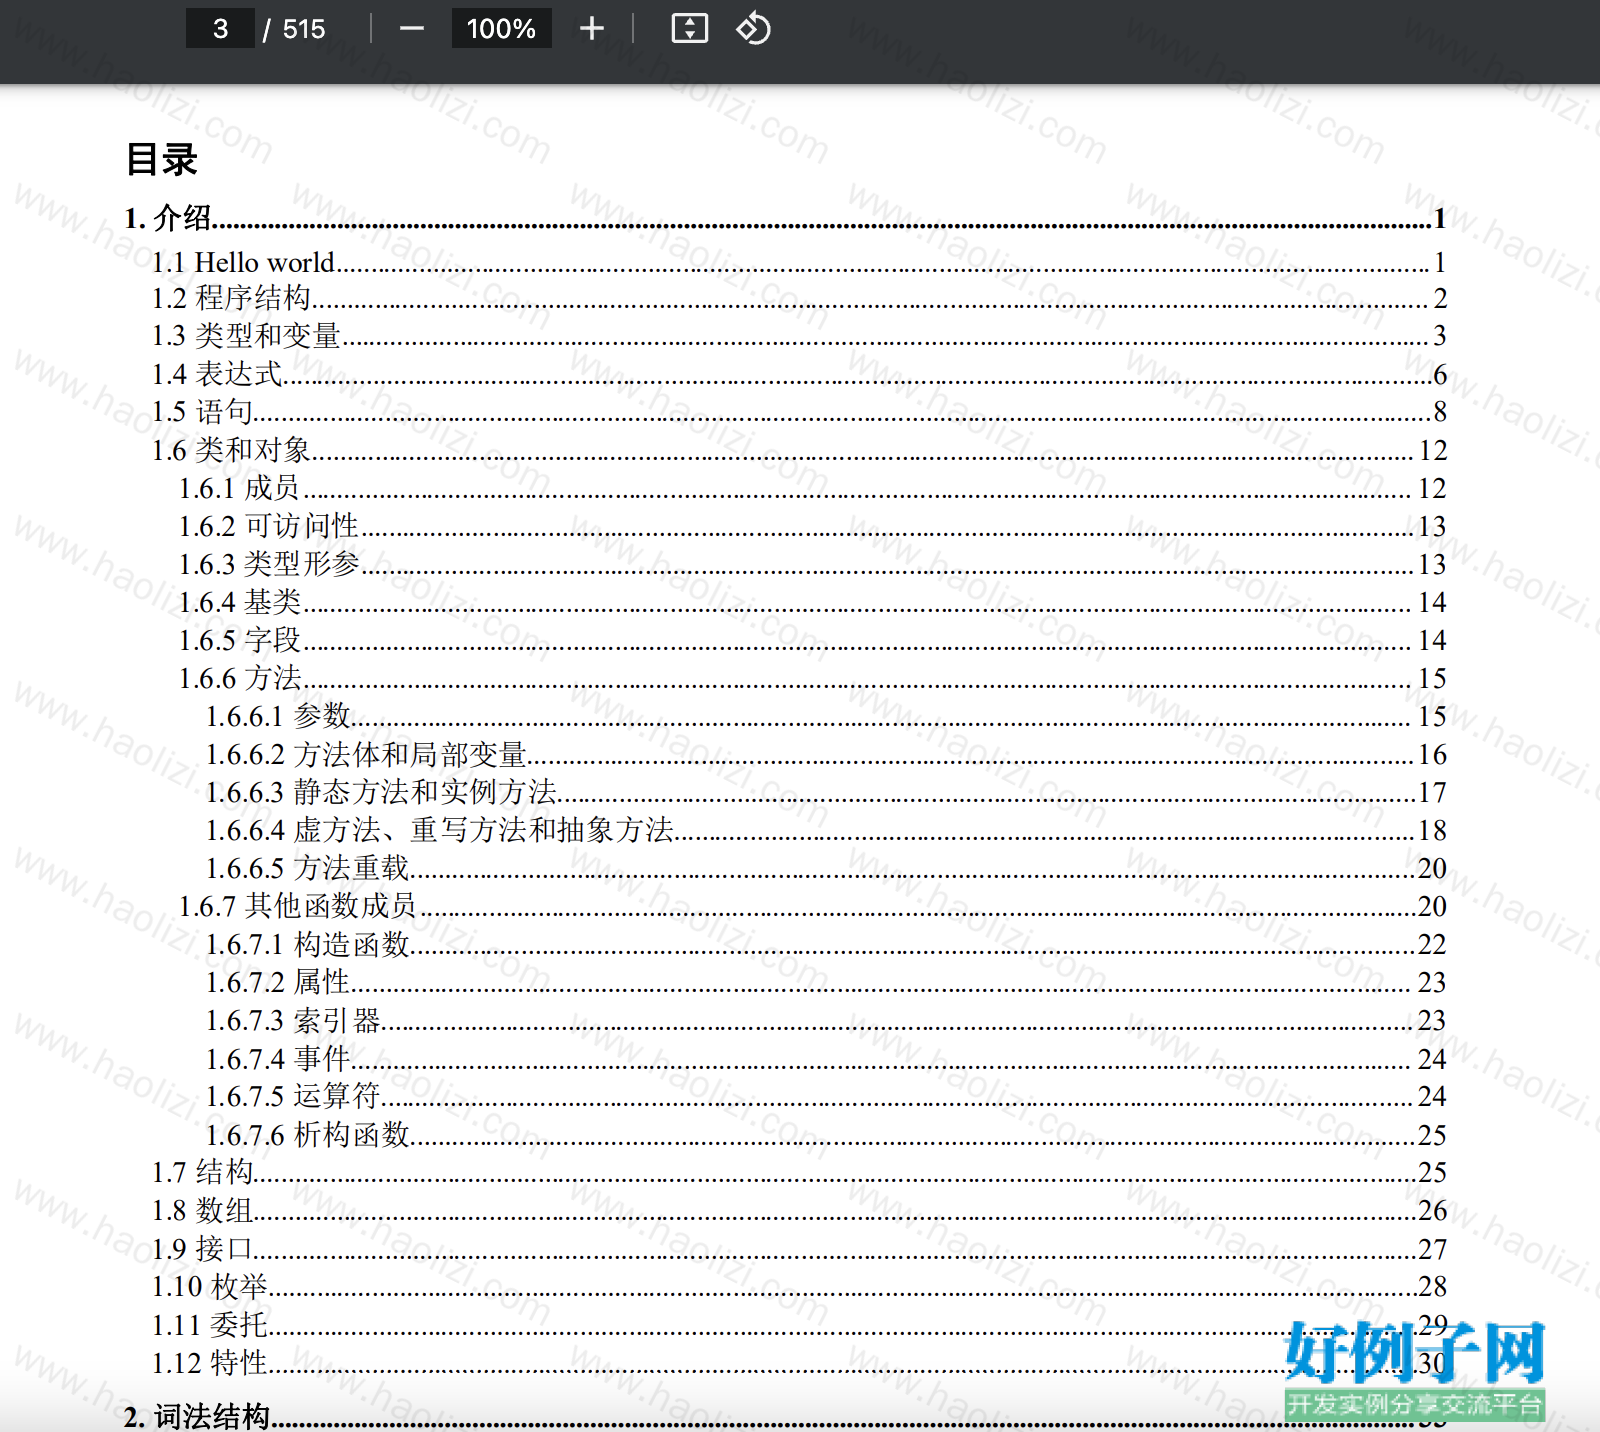Viewport: 1600px width, 1432px height.
Task: Click the 1.6.3 类型形参 entry
Action: click(x=812, y=564)
